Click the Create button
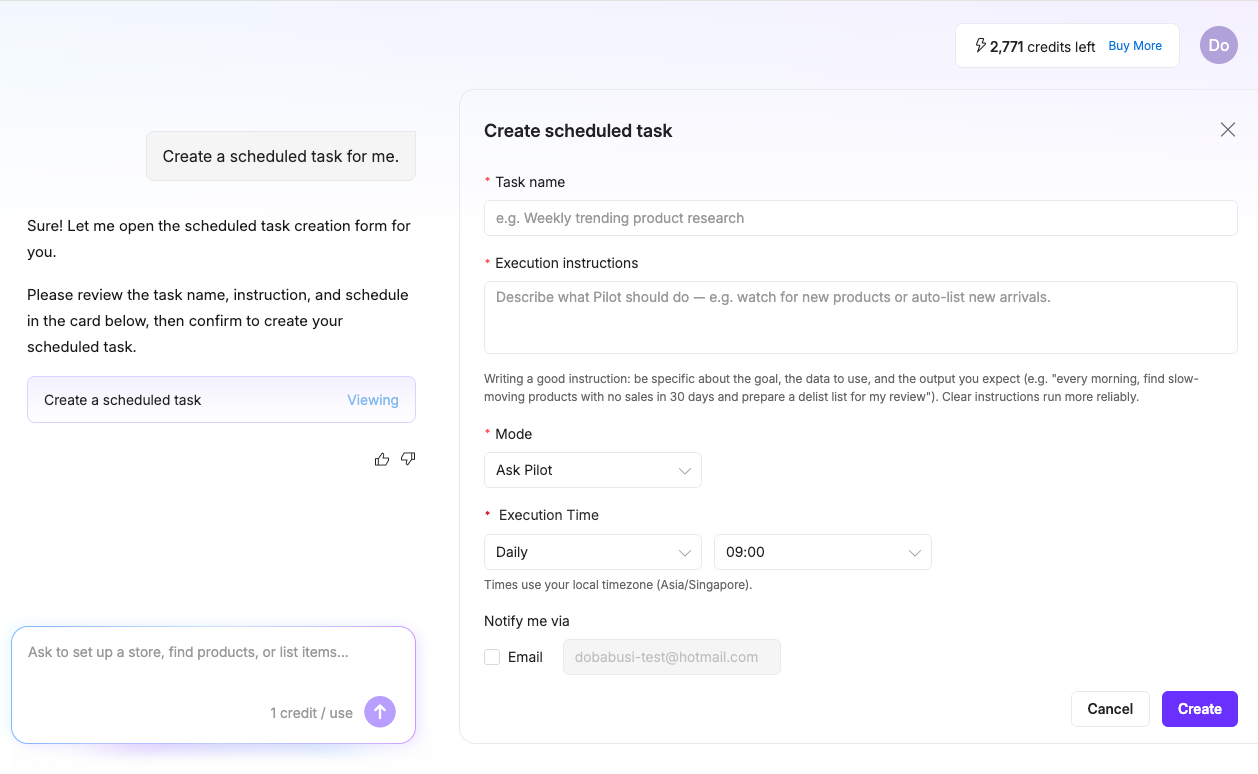 tap(1200, 709)
